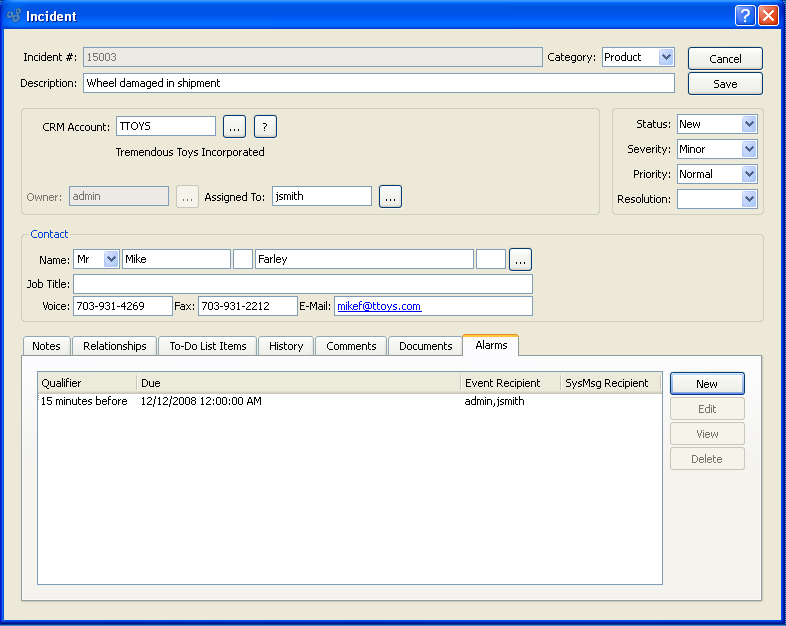Click the CRM Account question mark button
Image resolution: width=786 pixels, height=626 pixels.
265,126
